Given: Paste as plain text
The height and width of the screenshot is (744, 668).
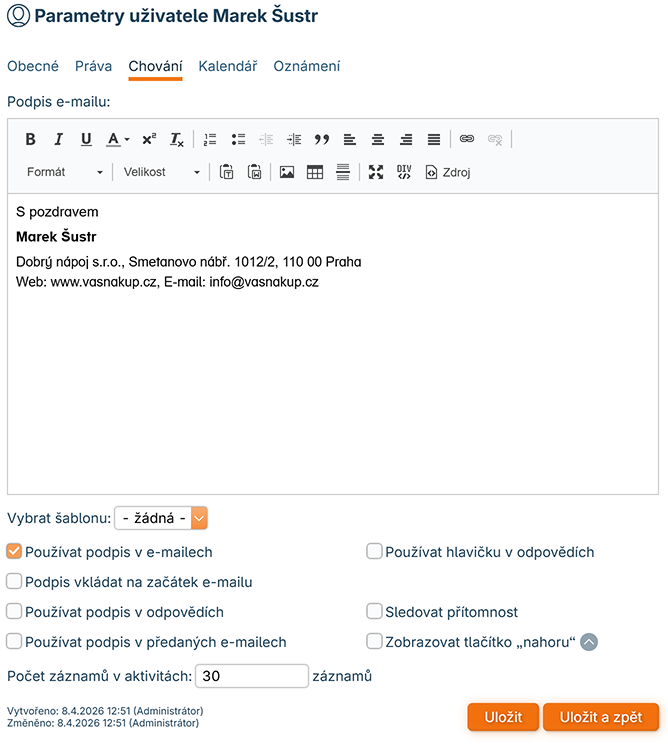Looking at the screenshot, I should tap(226, 172).
